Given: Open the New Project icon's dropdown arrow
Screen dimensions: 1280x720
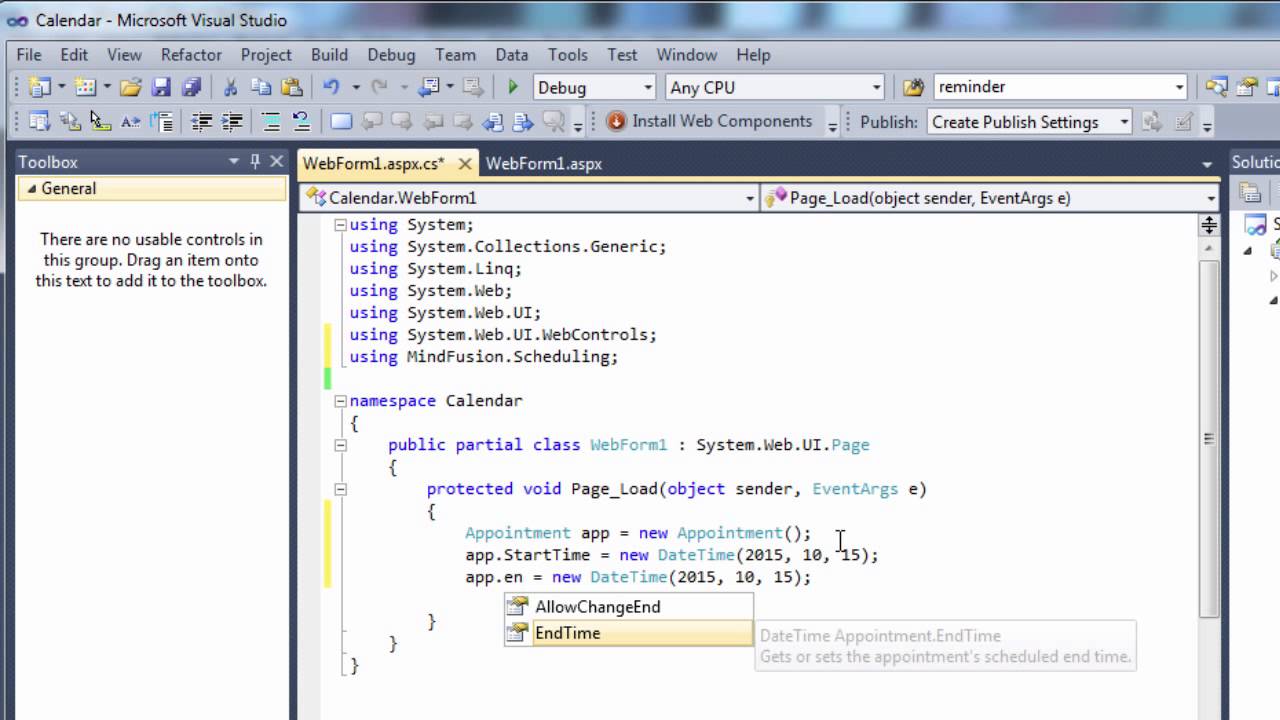Looking at the screenshot, I should pos(61,88).
